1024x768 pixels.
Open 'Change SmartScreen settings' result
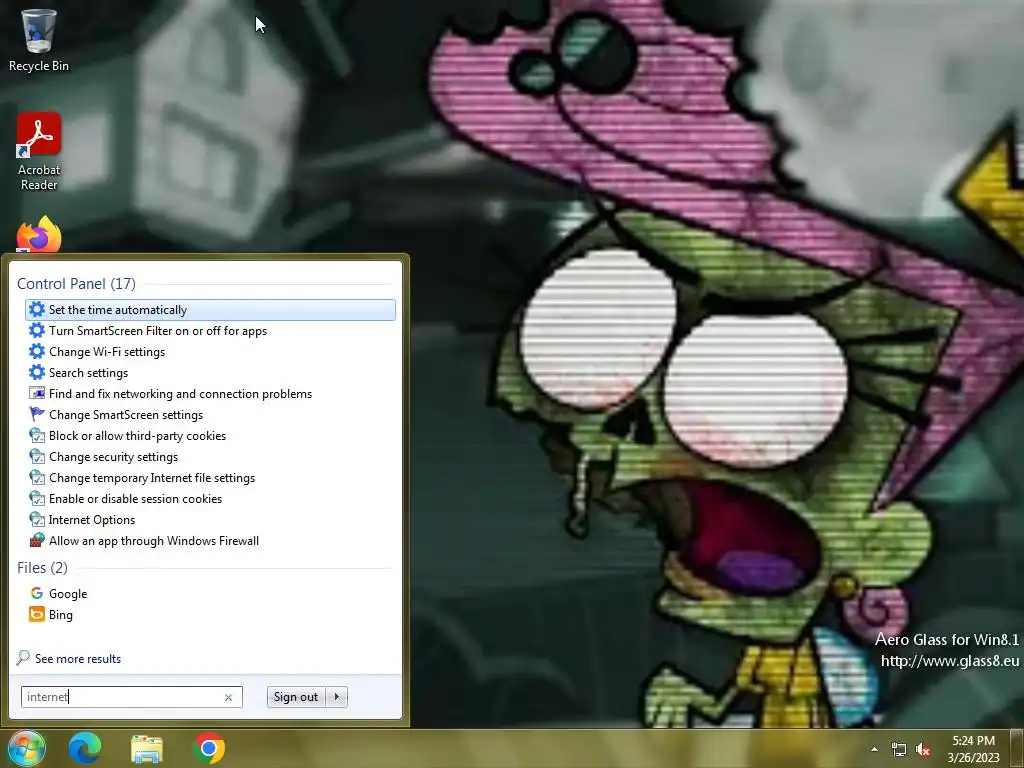(126, 415)
